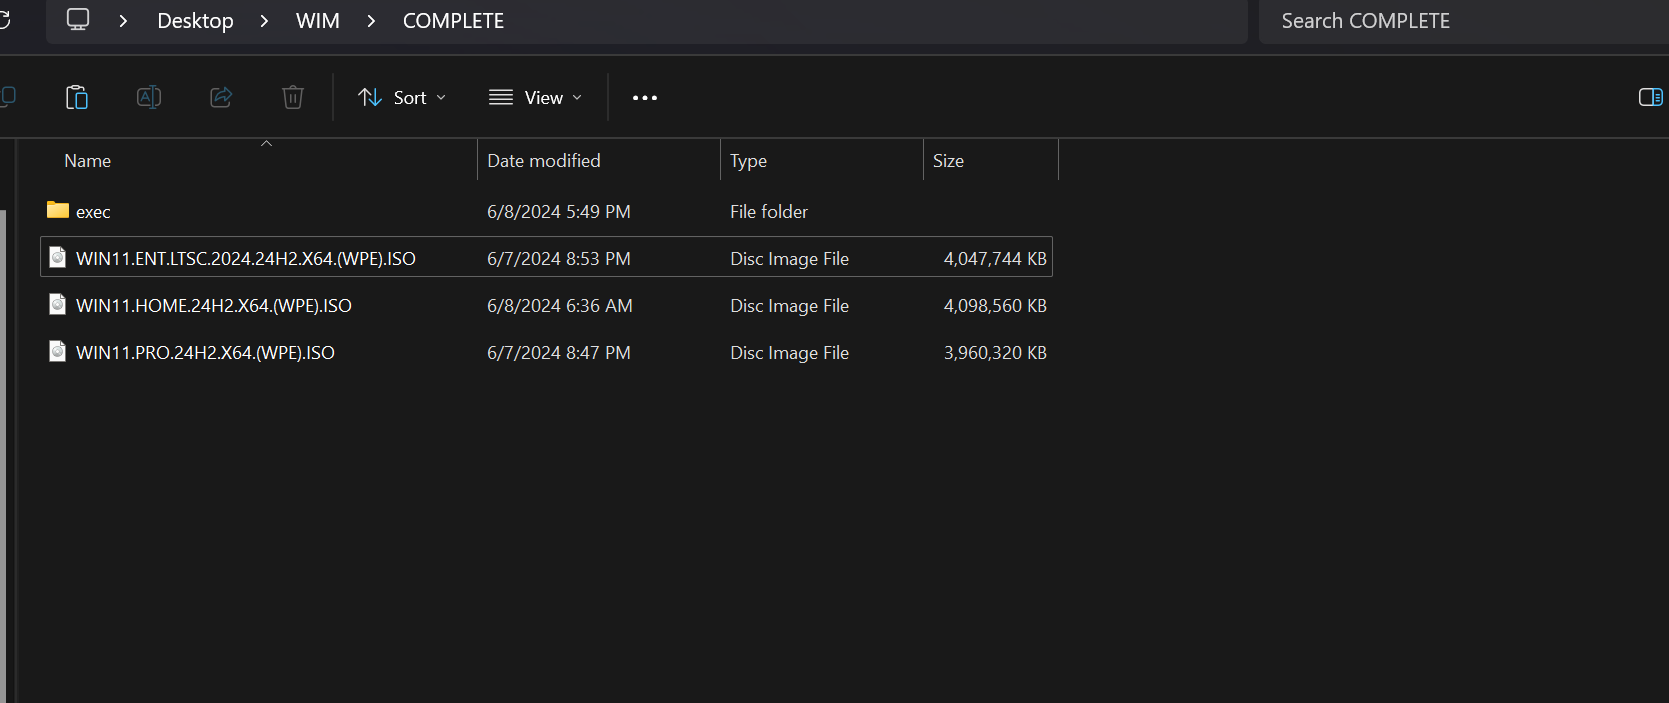
Task: Click the size 4,098,560 KB
Action: coord(995,306)
